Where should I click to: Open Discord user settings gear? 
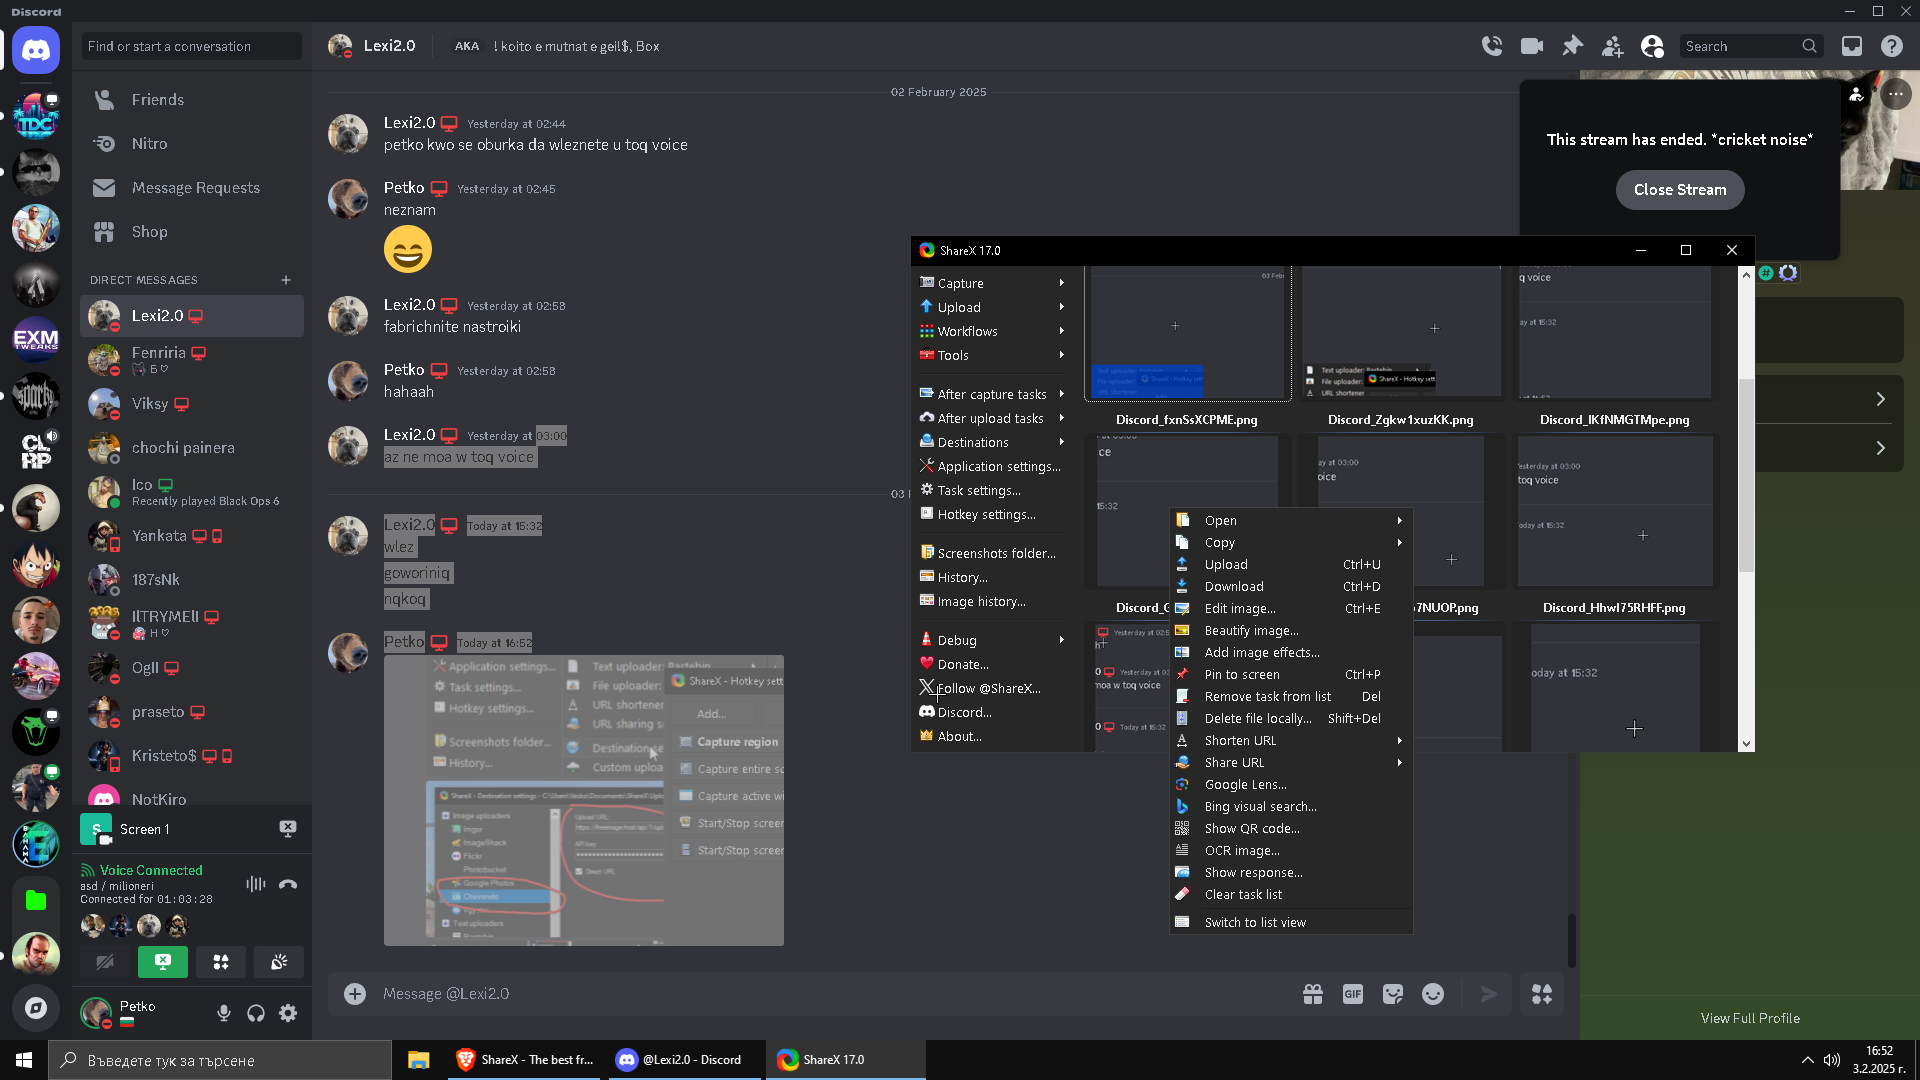click(288, 1013)
